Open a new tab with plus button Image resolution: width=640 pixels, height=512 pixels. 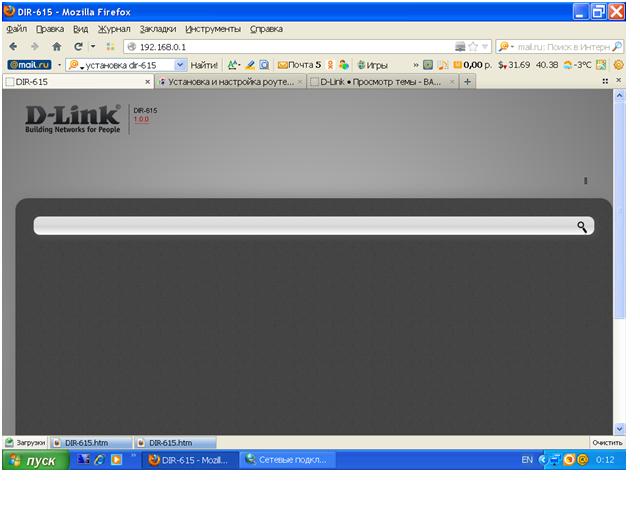point(467,82)
